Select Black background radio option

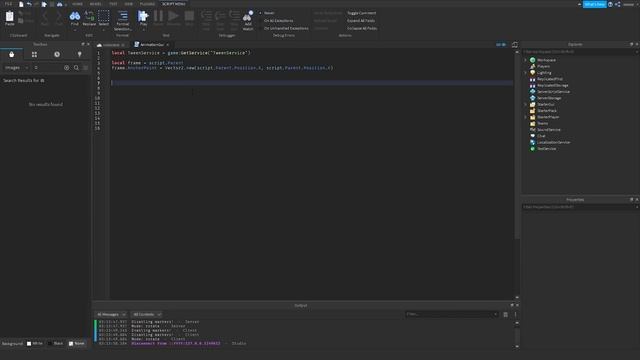pyautogui.click(x=56, y=343)
